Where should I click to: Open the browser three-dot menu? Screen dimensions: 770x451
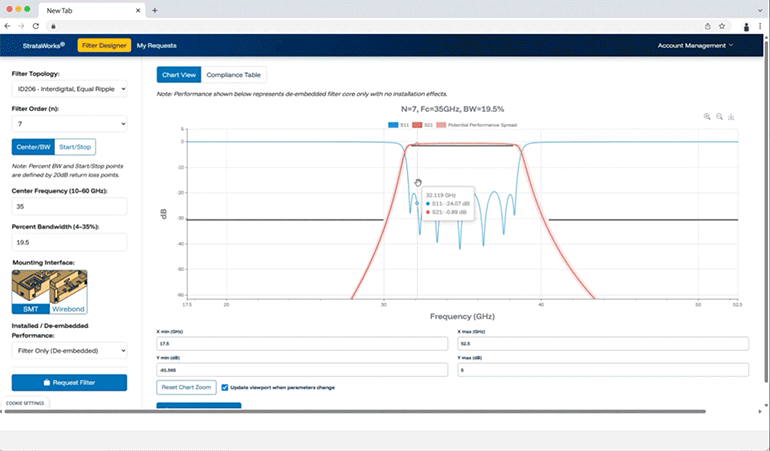coord(760,26)
